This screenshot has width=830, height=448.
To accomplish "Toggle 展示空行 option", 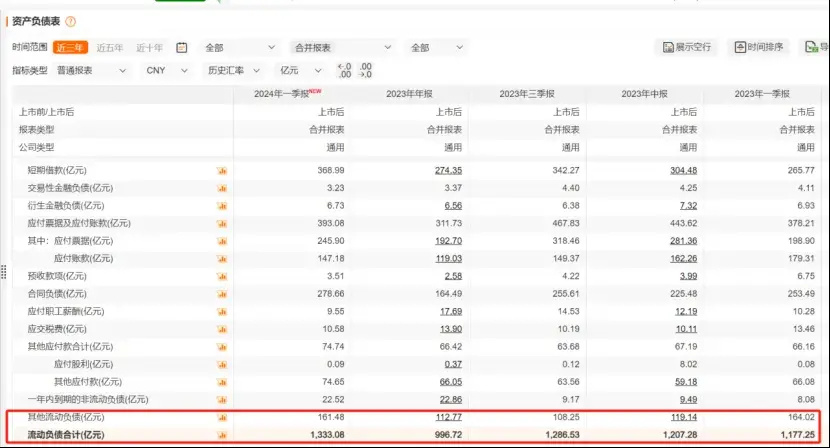I will pos(687,47).
